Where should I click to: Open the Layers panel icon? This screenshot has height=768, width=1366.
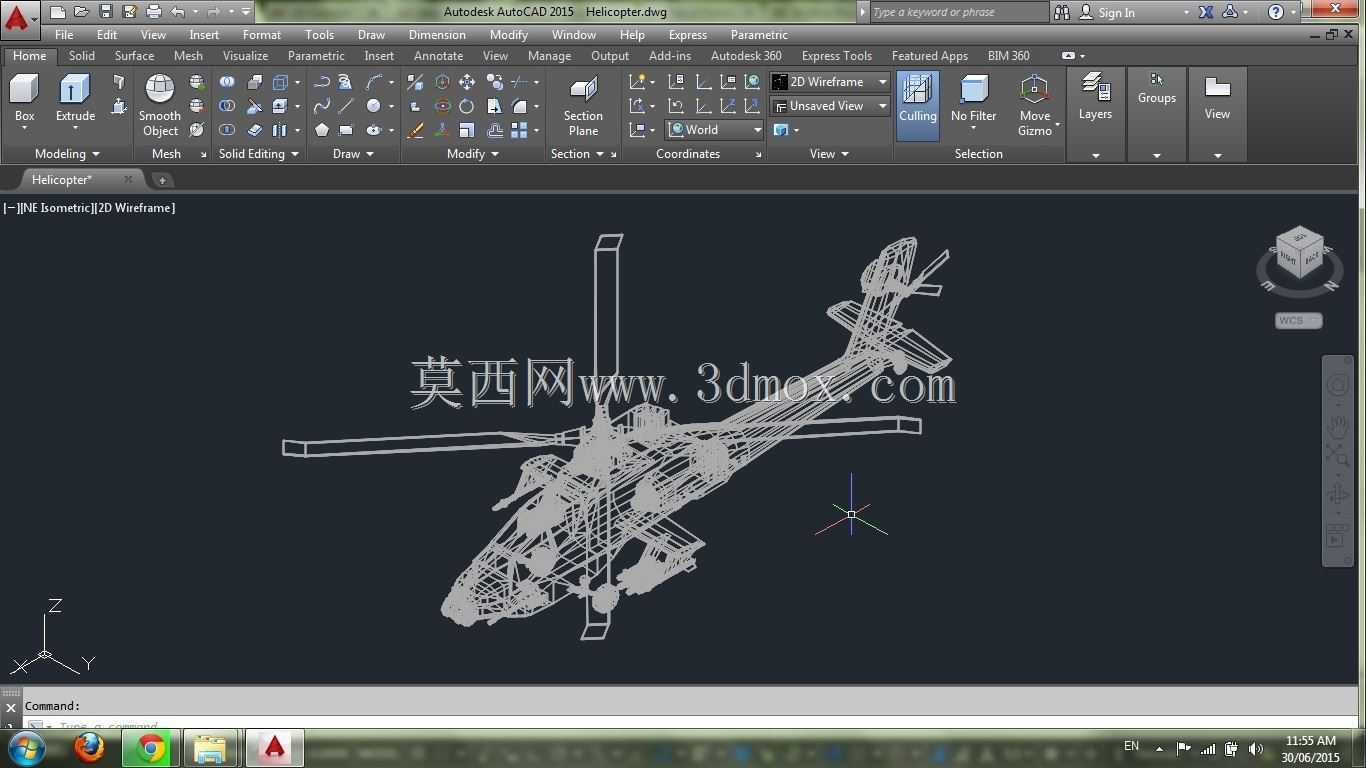coord(1095,98)
